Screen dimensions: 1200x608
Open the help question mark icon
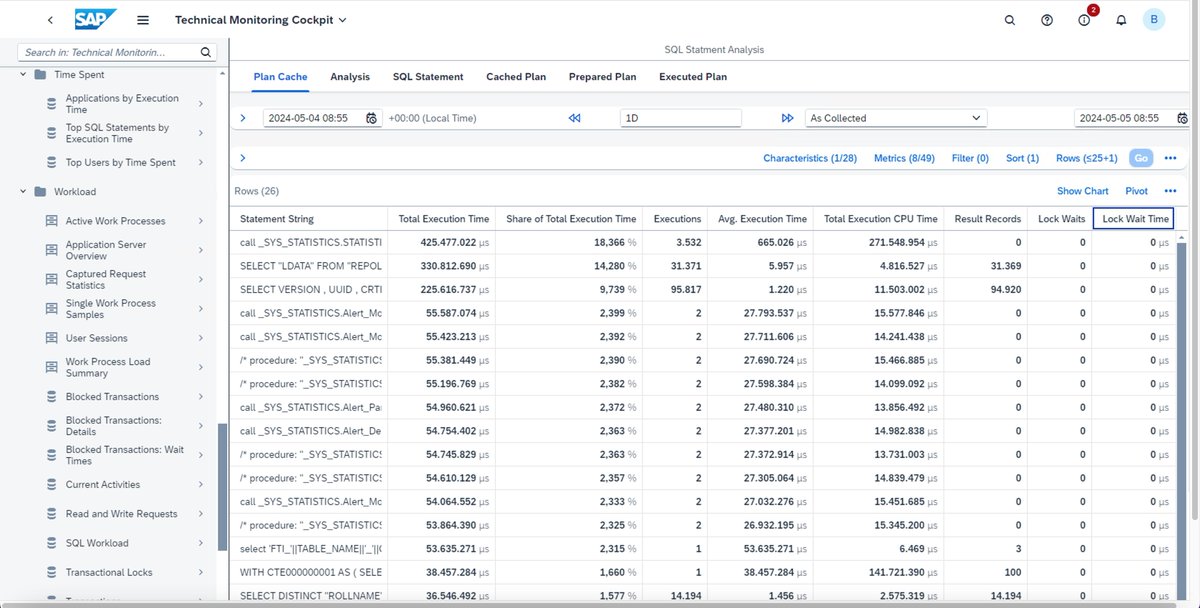(x=1046, y=20)
